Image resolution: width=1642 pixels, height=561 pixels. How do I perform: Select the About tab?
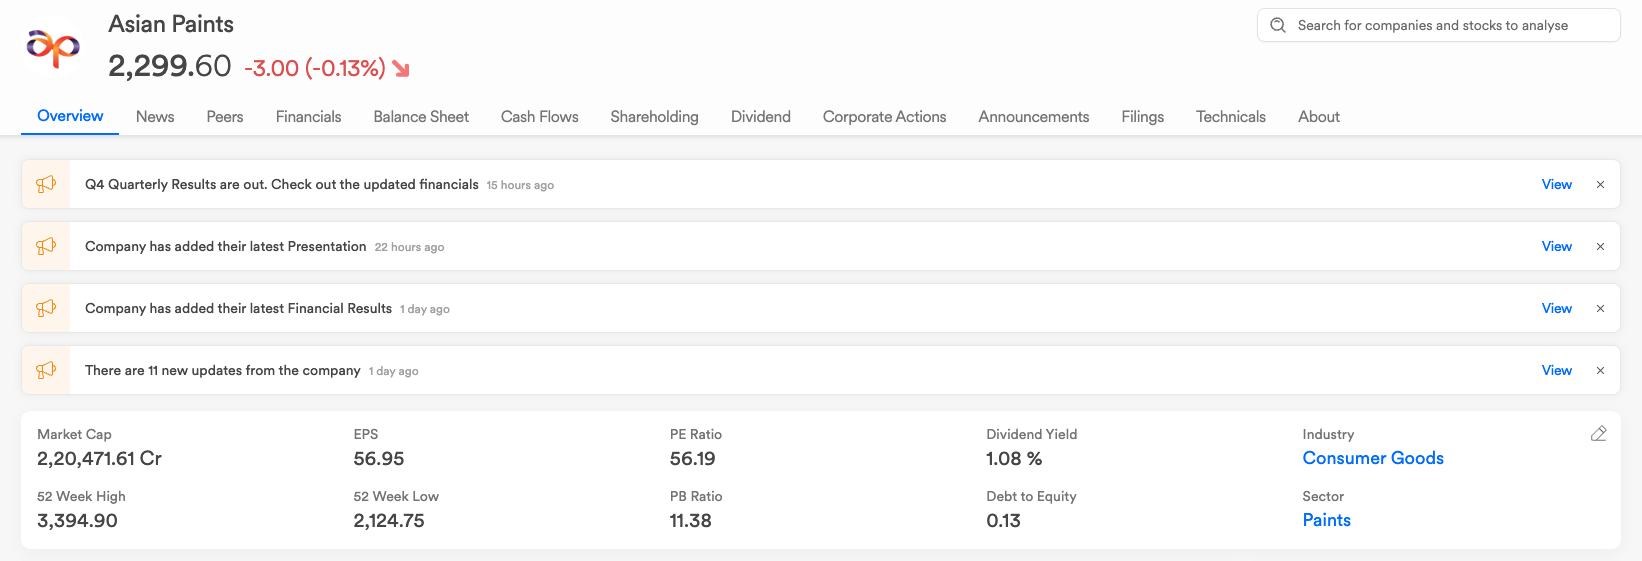tap(1319, 117)
